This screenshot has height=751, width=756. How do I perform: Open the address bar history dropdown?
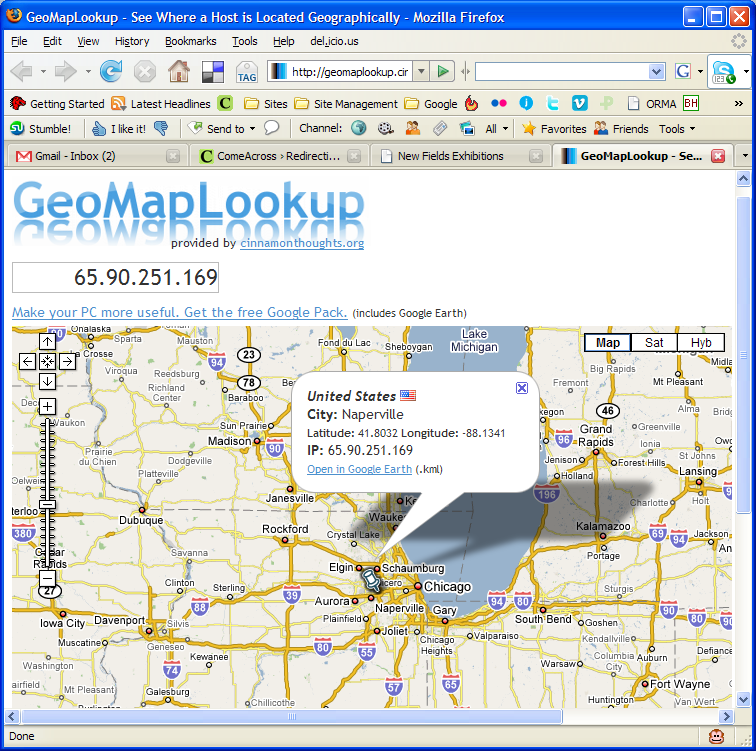(421, 71)
